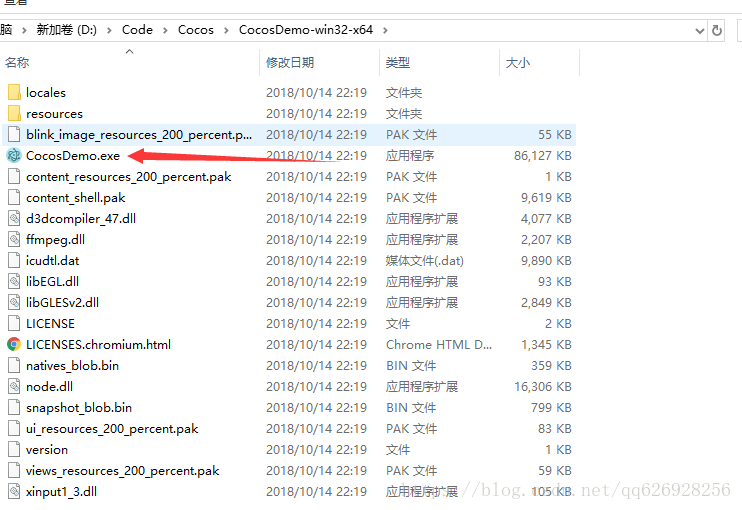The image size is (742, 510).
Task: Click the libGLESv2.dll file icon
Action: coord(14,302)
